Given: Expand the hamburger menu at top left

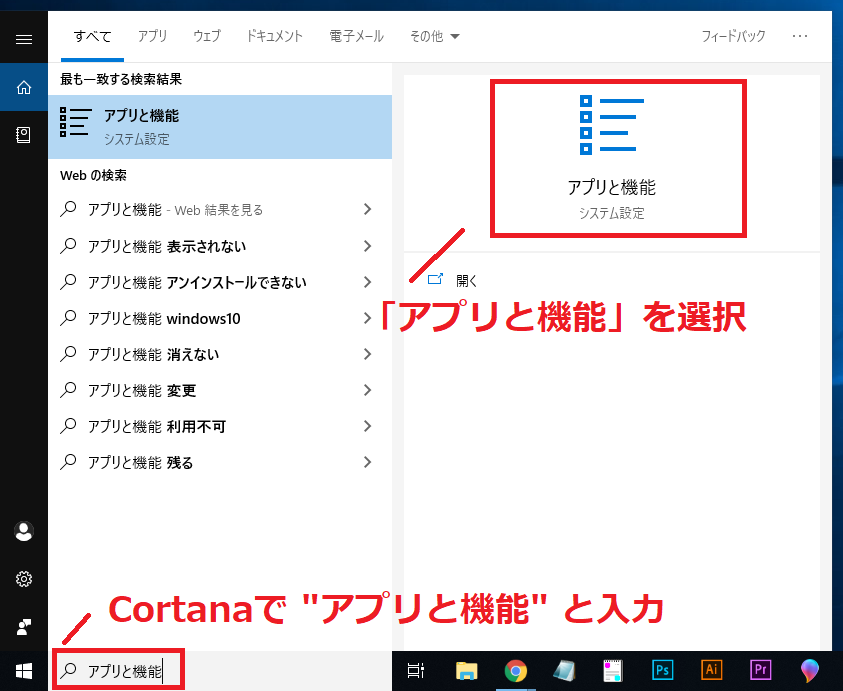Looking at the screenshot, I should point(23,38).
